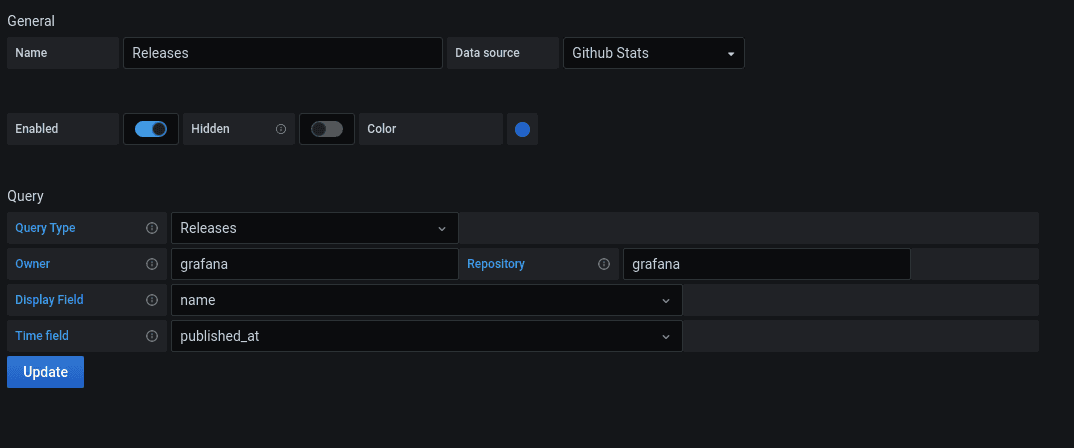Viewport: 1074px width, 448px height.
Task: Click info icon beside Owner label
Action: coord(152,264)
